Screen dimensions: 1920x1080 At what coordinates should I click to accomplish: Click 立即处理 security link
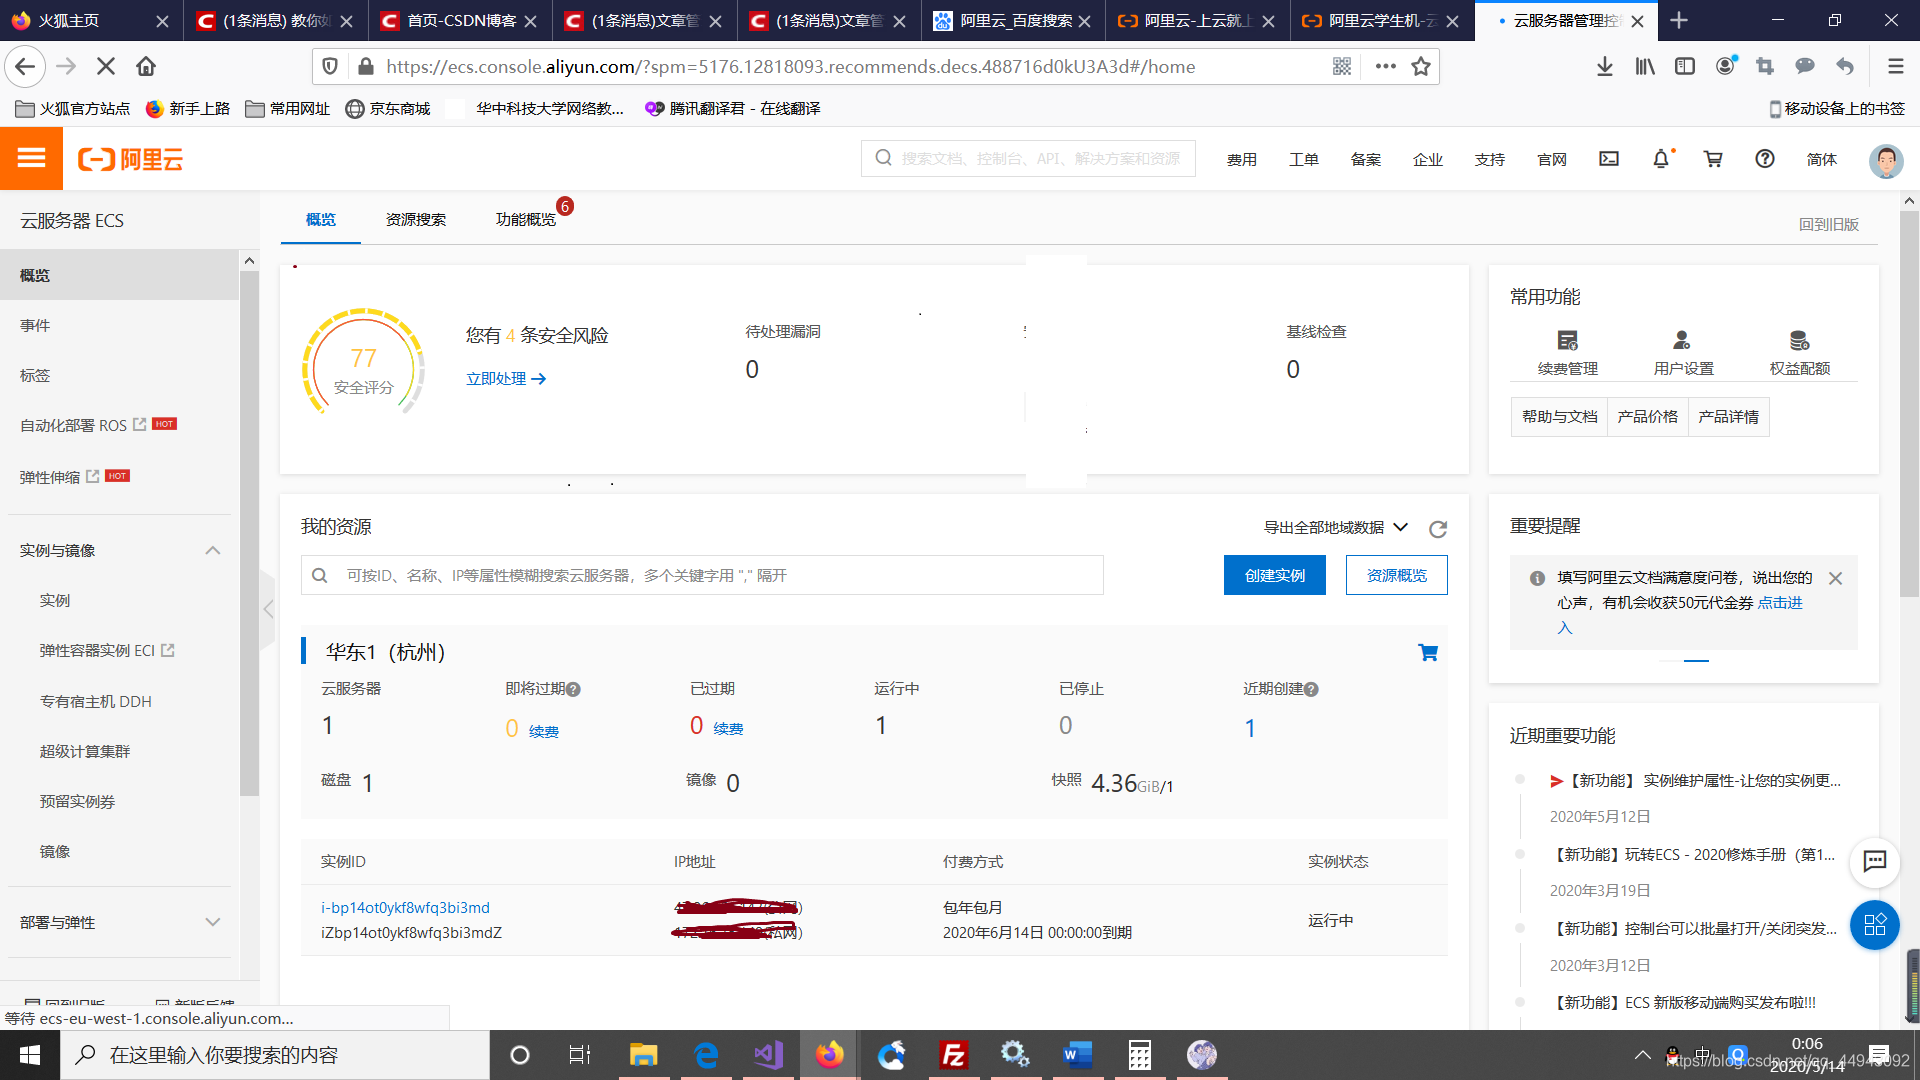pos(506,378)
